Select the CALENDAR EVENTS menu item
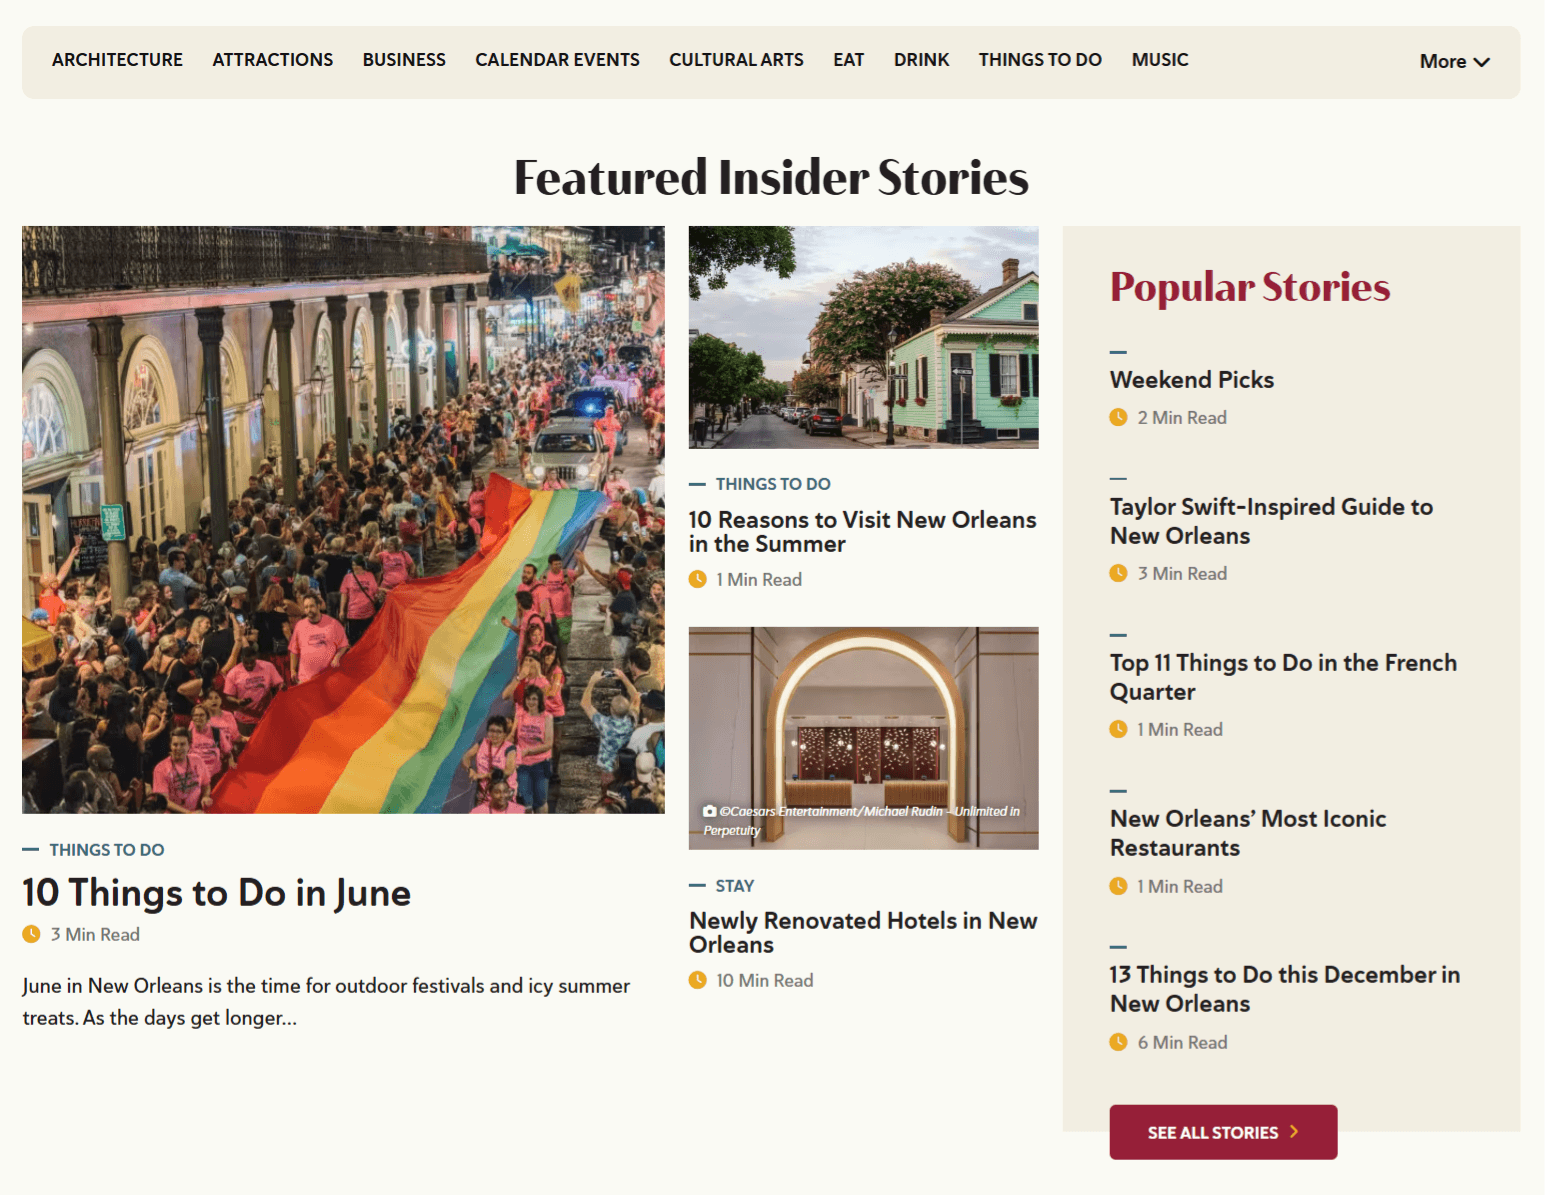The image size is (1545, 1195). [x=557, y=59]
